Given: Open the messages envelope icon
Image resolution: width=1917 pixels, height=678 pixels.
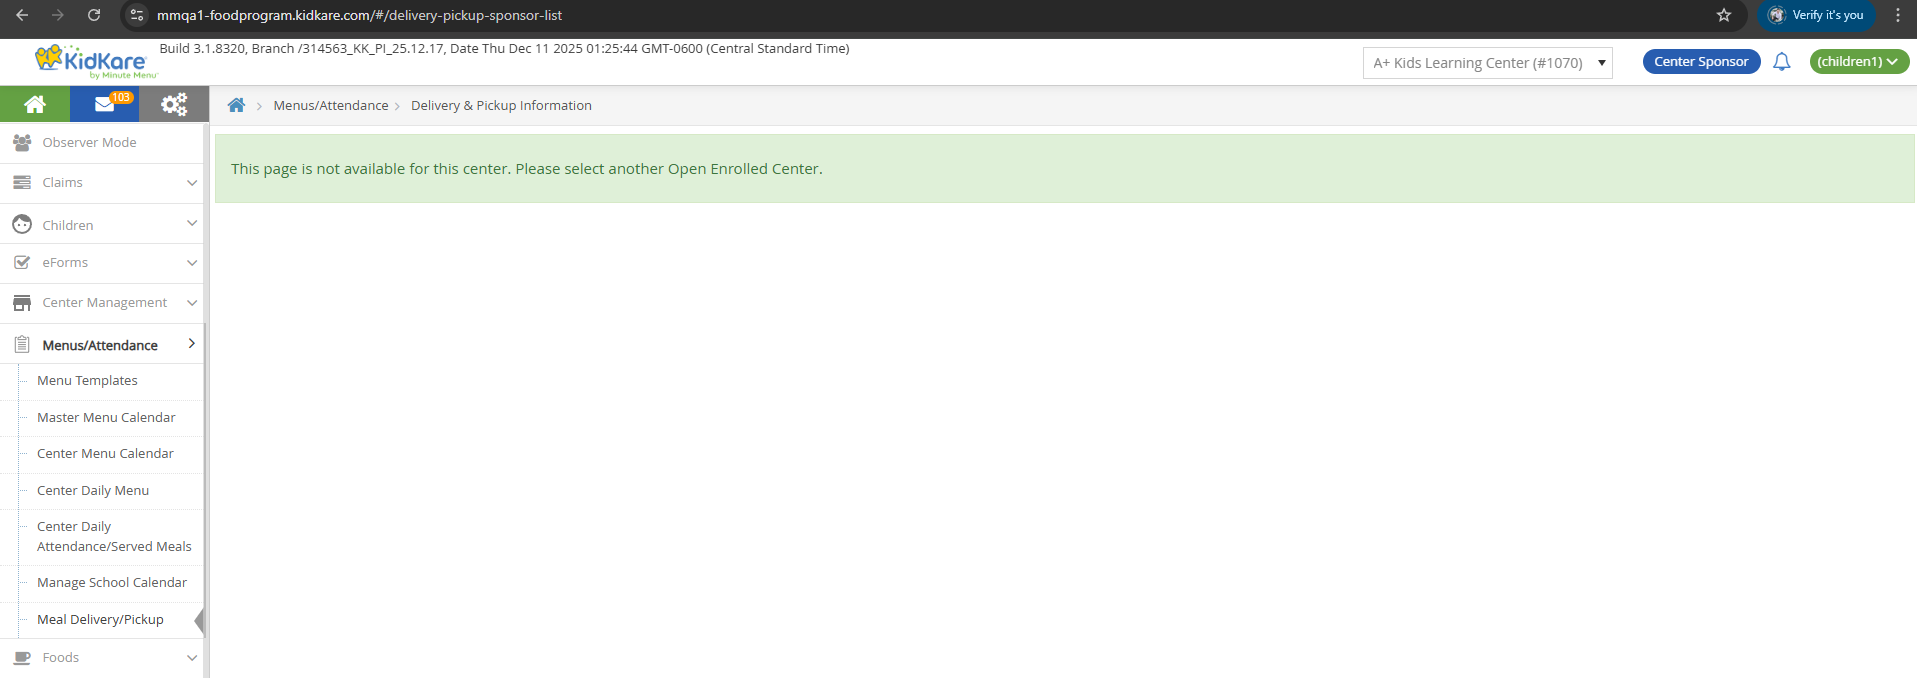Looking at the screenshot, I should point(105,104).
